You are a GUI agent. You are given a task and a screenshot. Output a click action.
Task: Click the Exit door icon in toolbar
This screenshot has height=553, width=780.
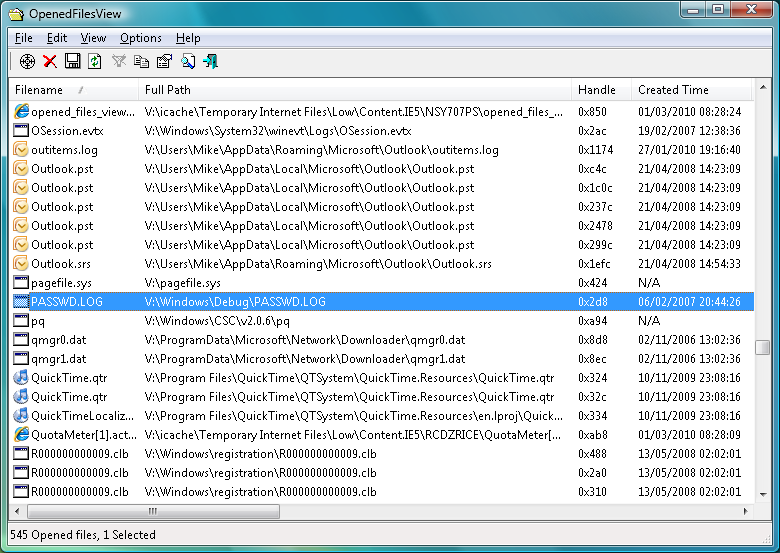point(211,62)
